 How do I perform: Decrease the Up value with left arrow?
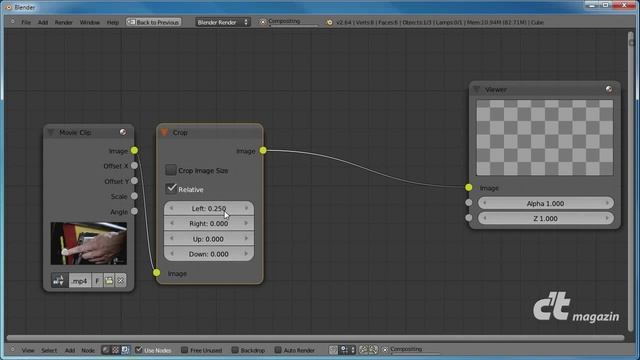tap(171, 239)
